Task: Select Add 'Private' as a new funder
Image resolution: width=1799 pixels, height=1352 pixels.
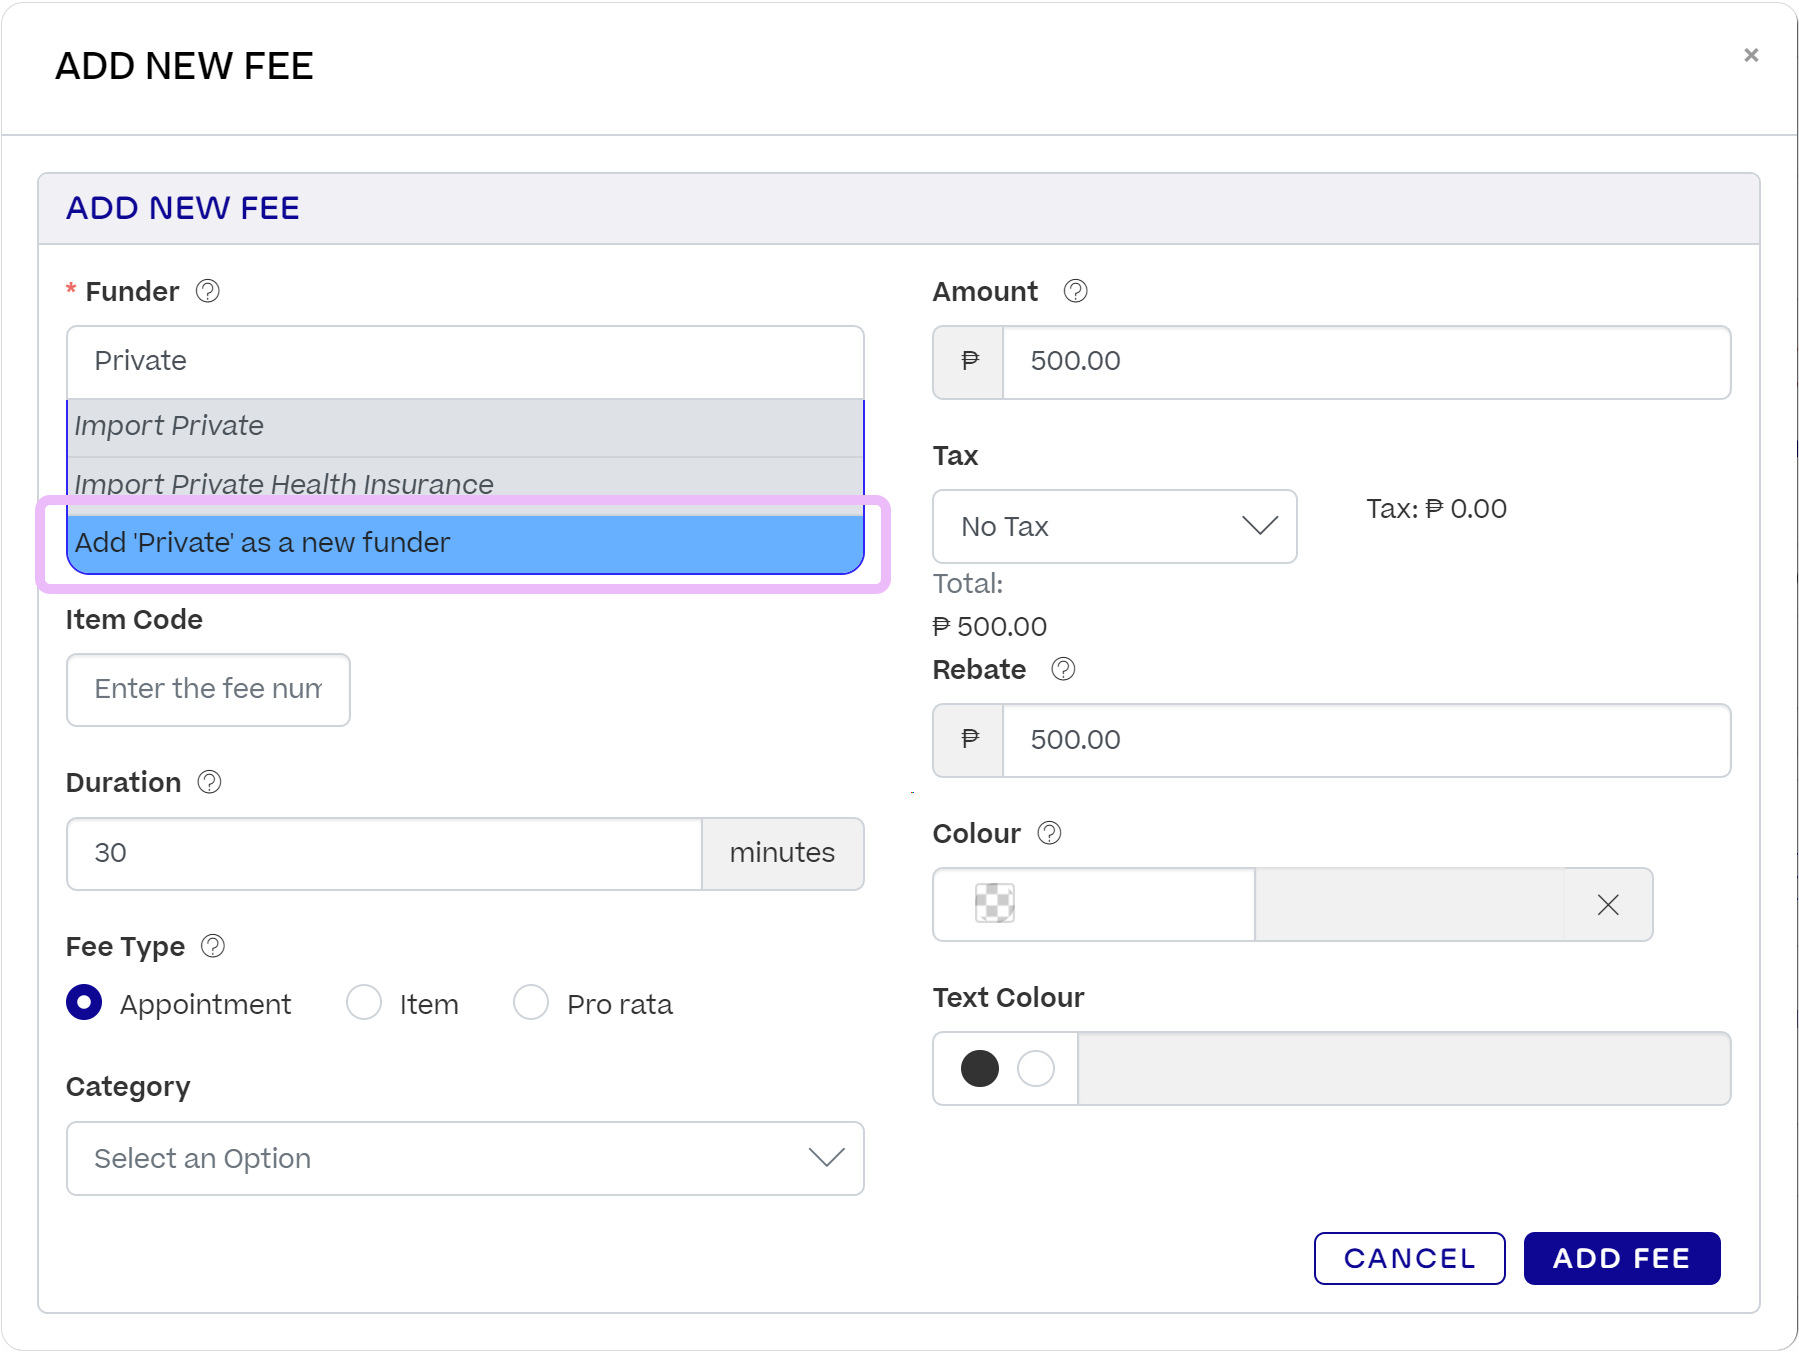Action: pos(465,543)
